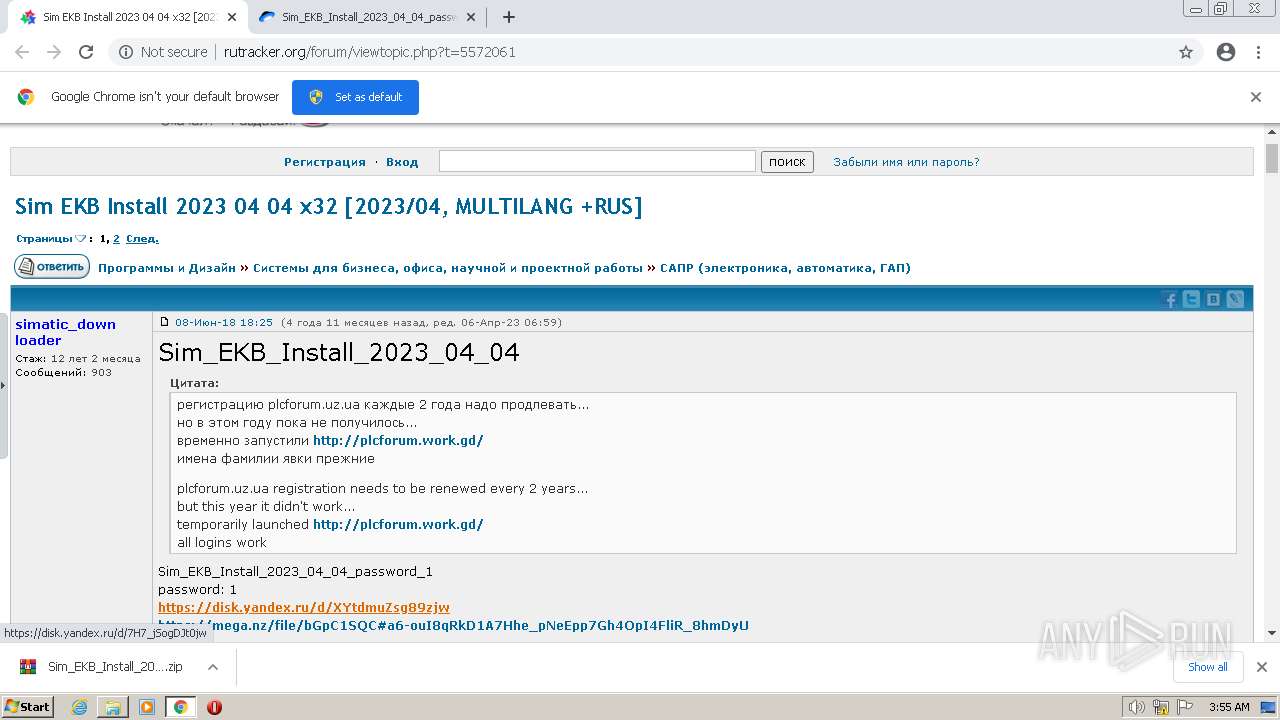Go to page 2 of the topic
1280x720 pixels.
point(116,239)
